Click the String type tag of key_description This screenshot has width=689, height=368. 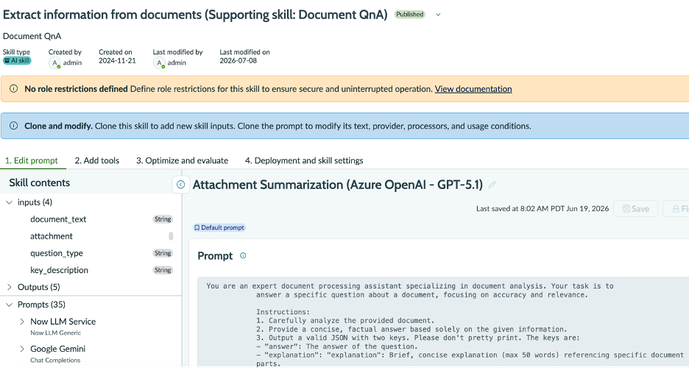coord(163,270)
